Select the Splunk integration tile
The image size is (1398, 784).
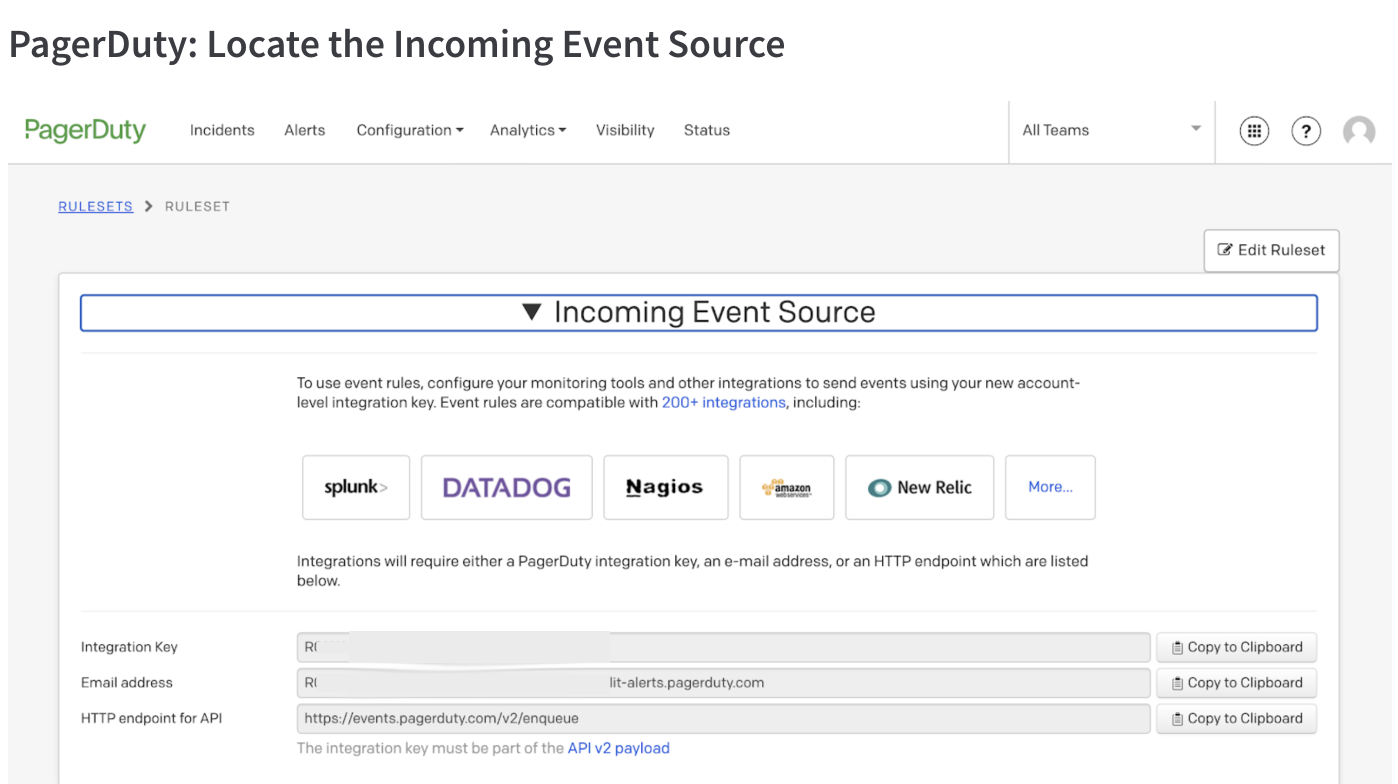pos(356,488)
